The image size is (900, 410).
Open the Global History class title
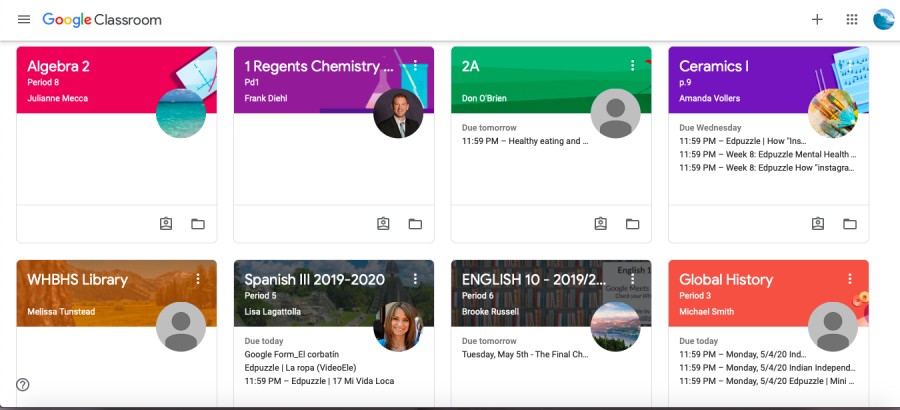[726, 280]
